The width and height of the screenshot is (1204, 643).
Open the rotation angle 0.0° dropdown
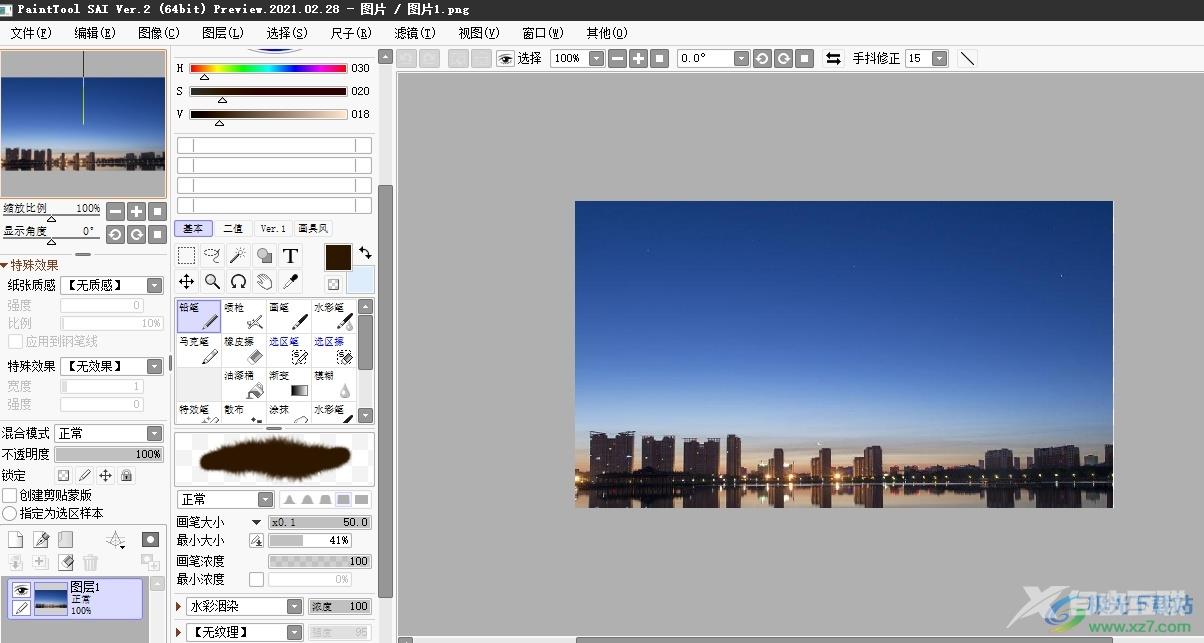coord(713,59)
